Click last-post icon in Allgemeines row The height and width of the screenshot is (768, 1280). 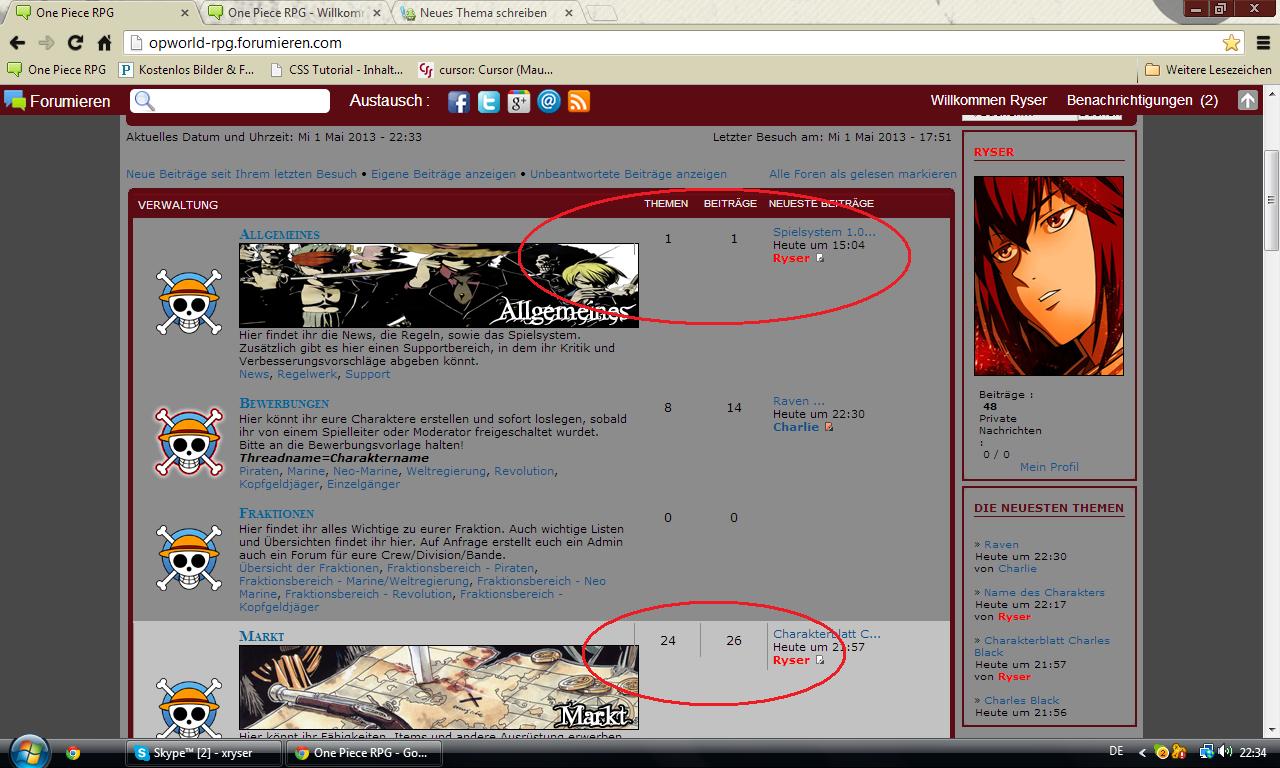click(x=820, y=258)
